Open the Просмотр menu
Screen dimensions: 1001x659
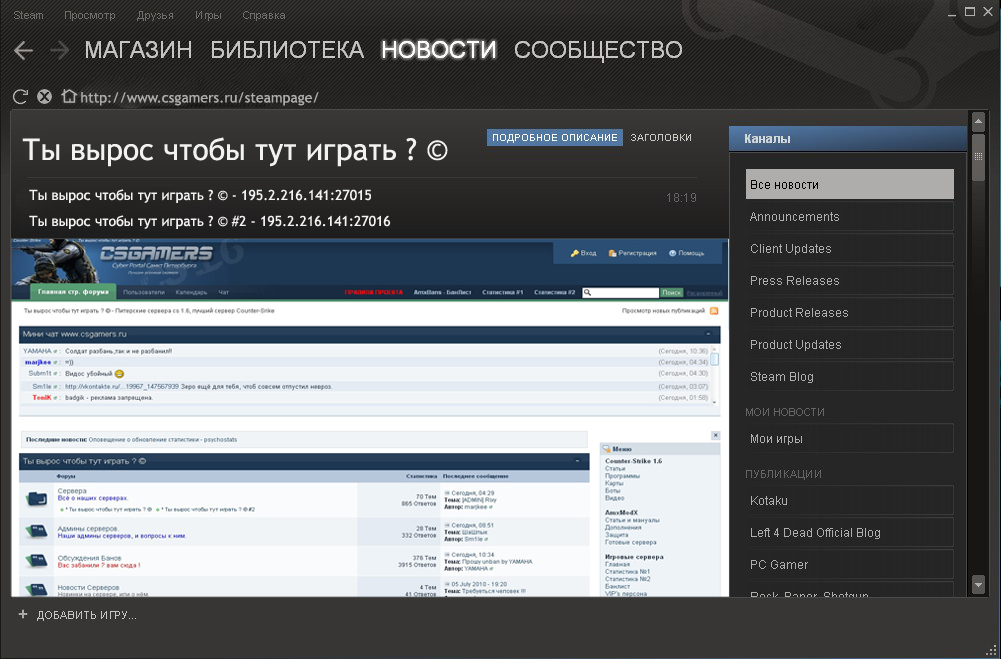(x=89, y=15)
